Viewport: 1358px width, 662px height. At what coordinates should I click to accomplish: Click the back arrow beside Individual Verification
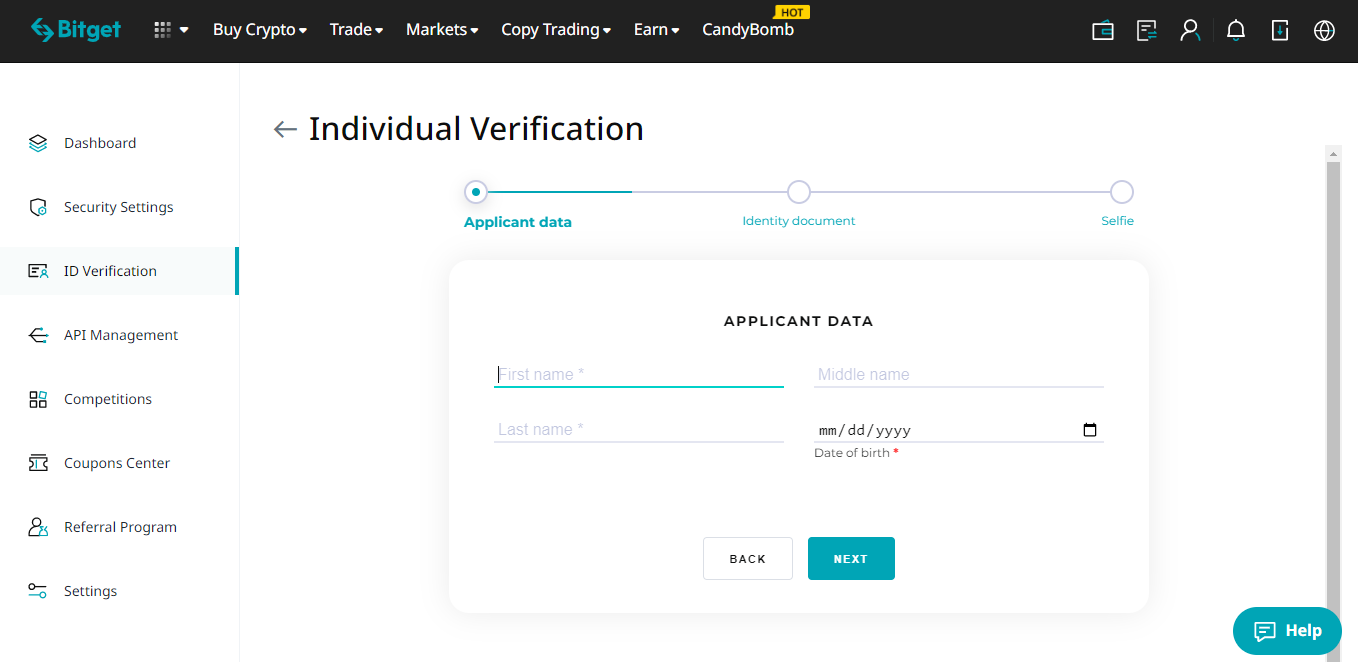coord(285,129)
